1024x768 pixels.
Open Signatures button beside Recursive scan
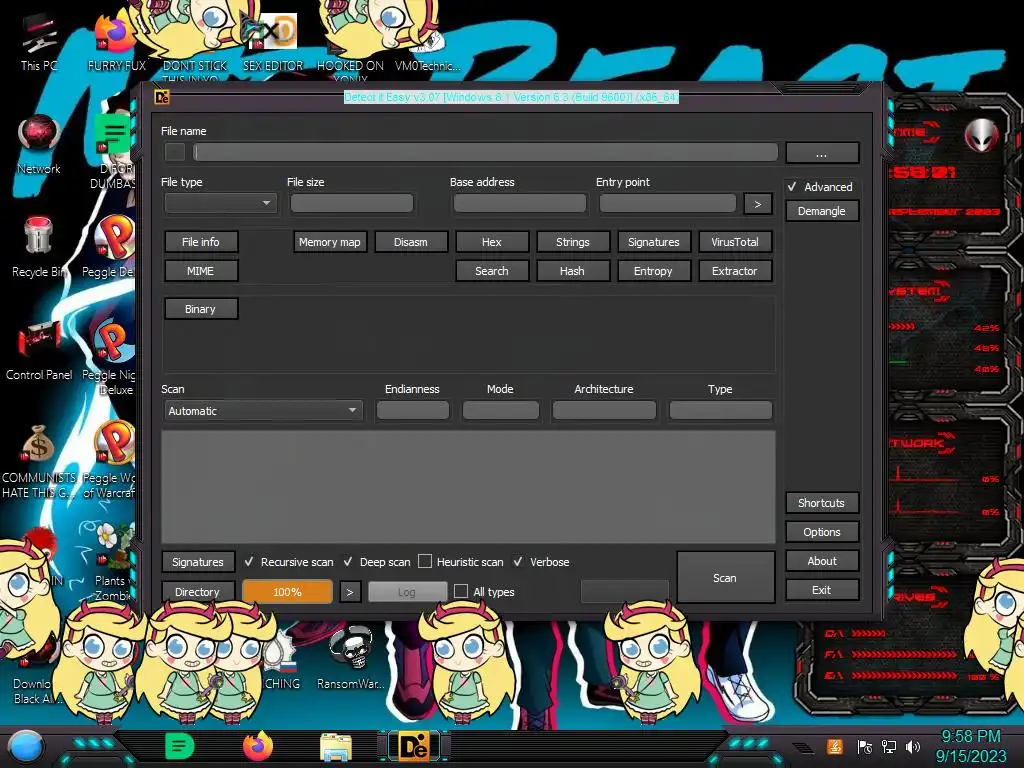click(x=197, y=562)
